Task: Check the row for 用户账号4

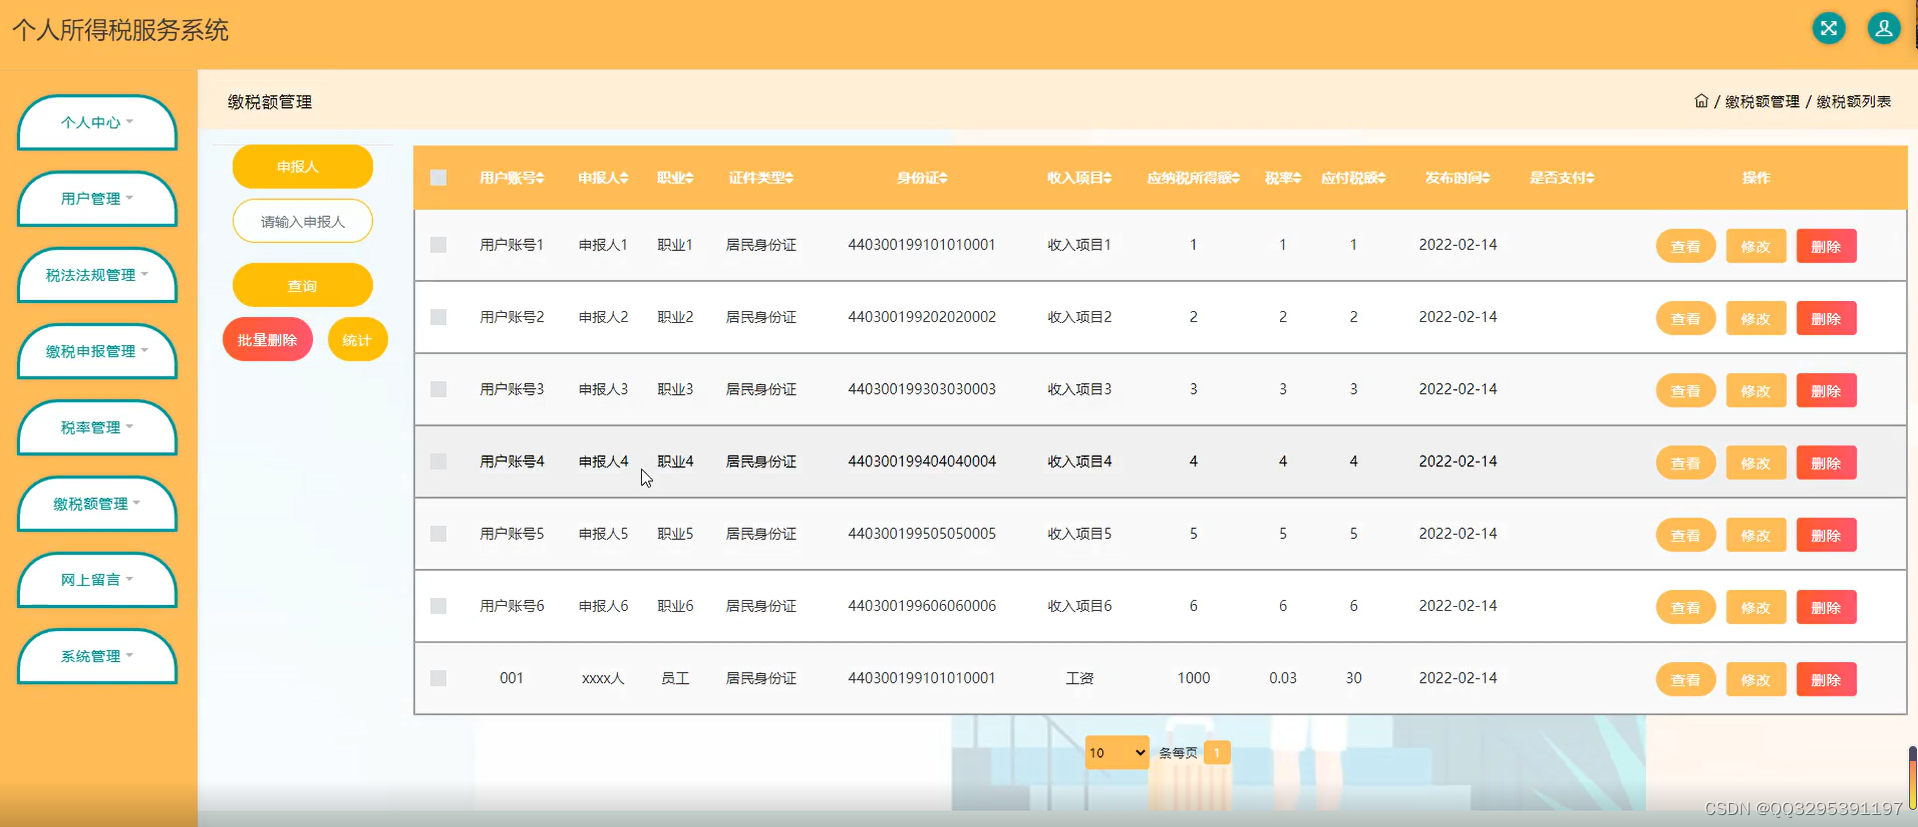Action: [x=438, y=461]
